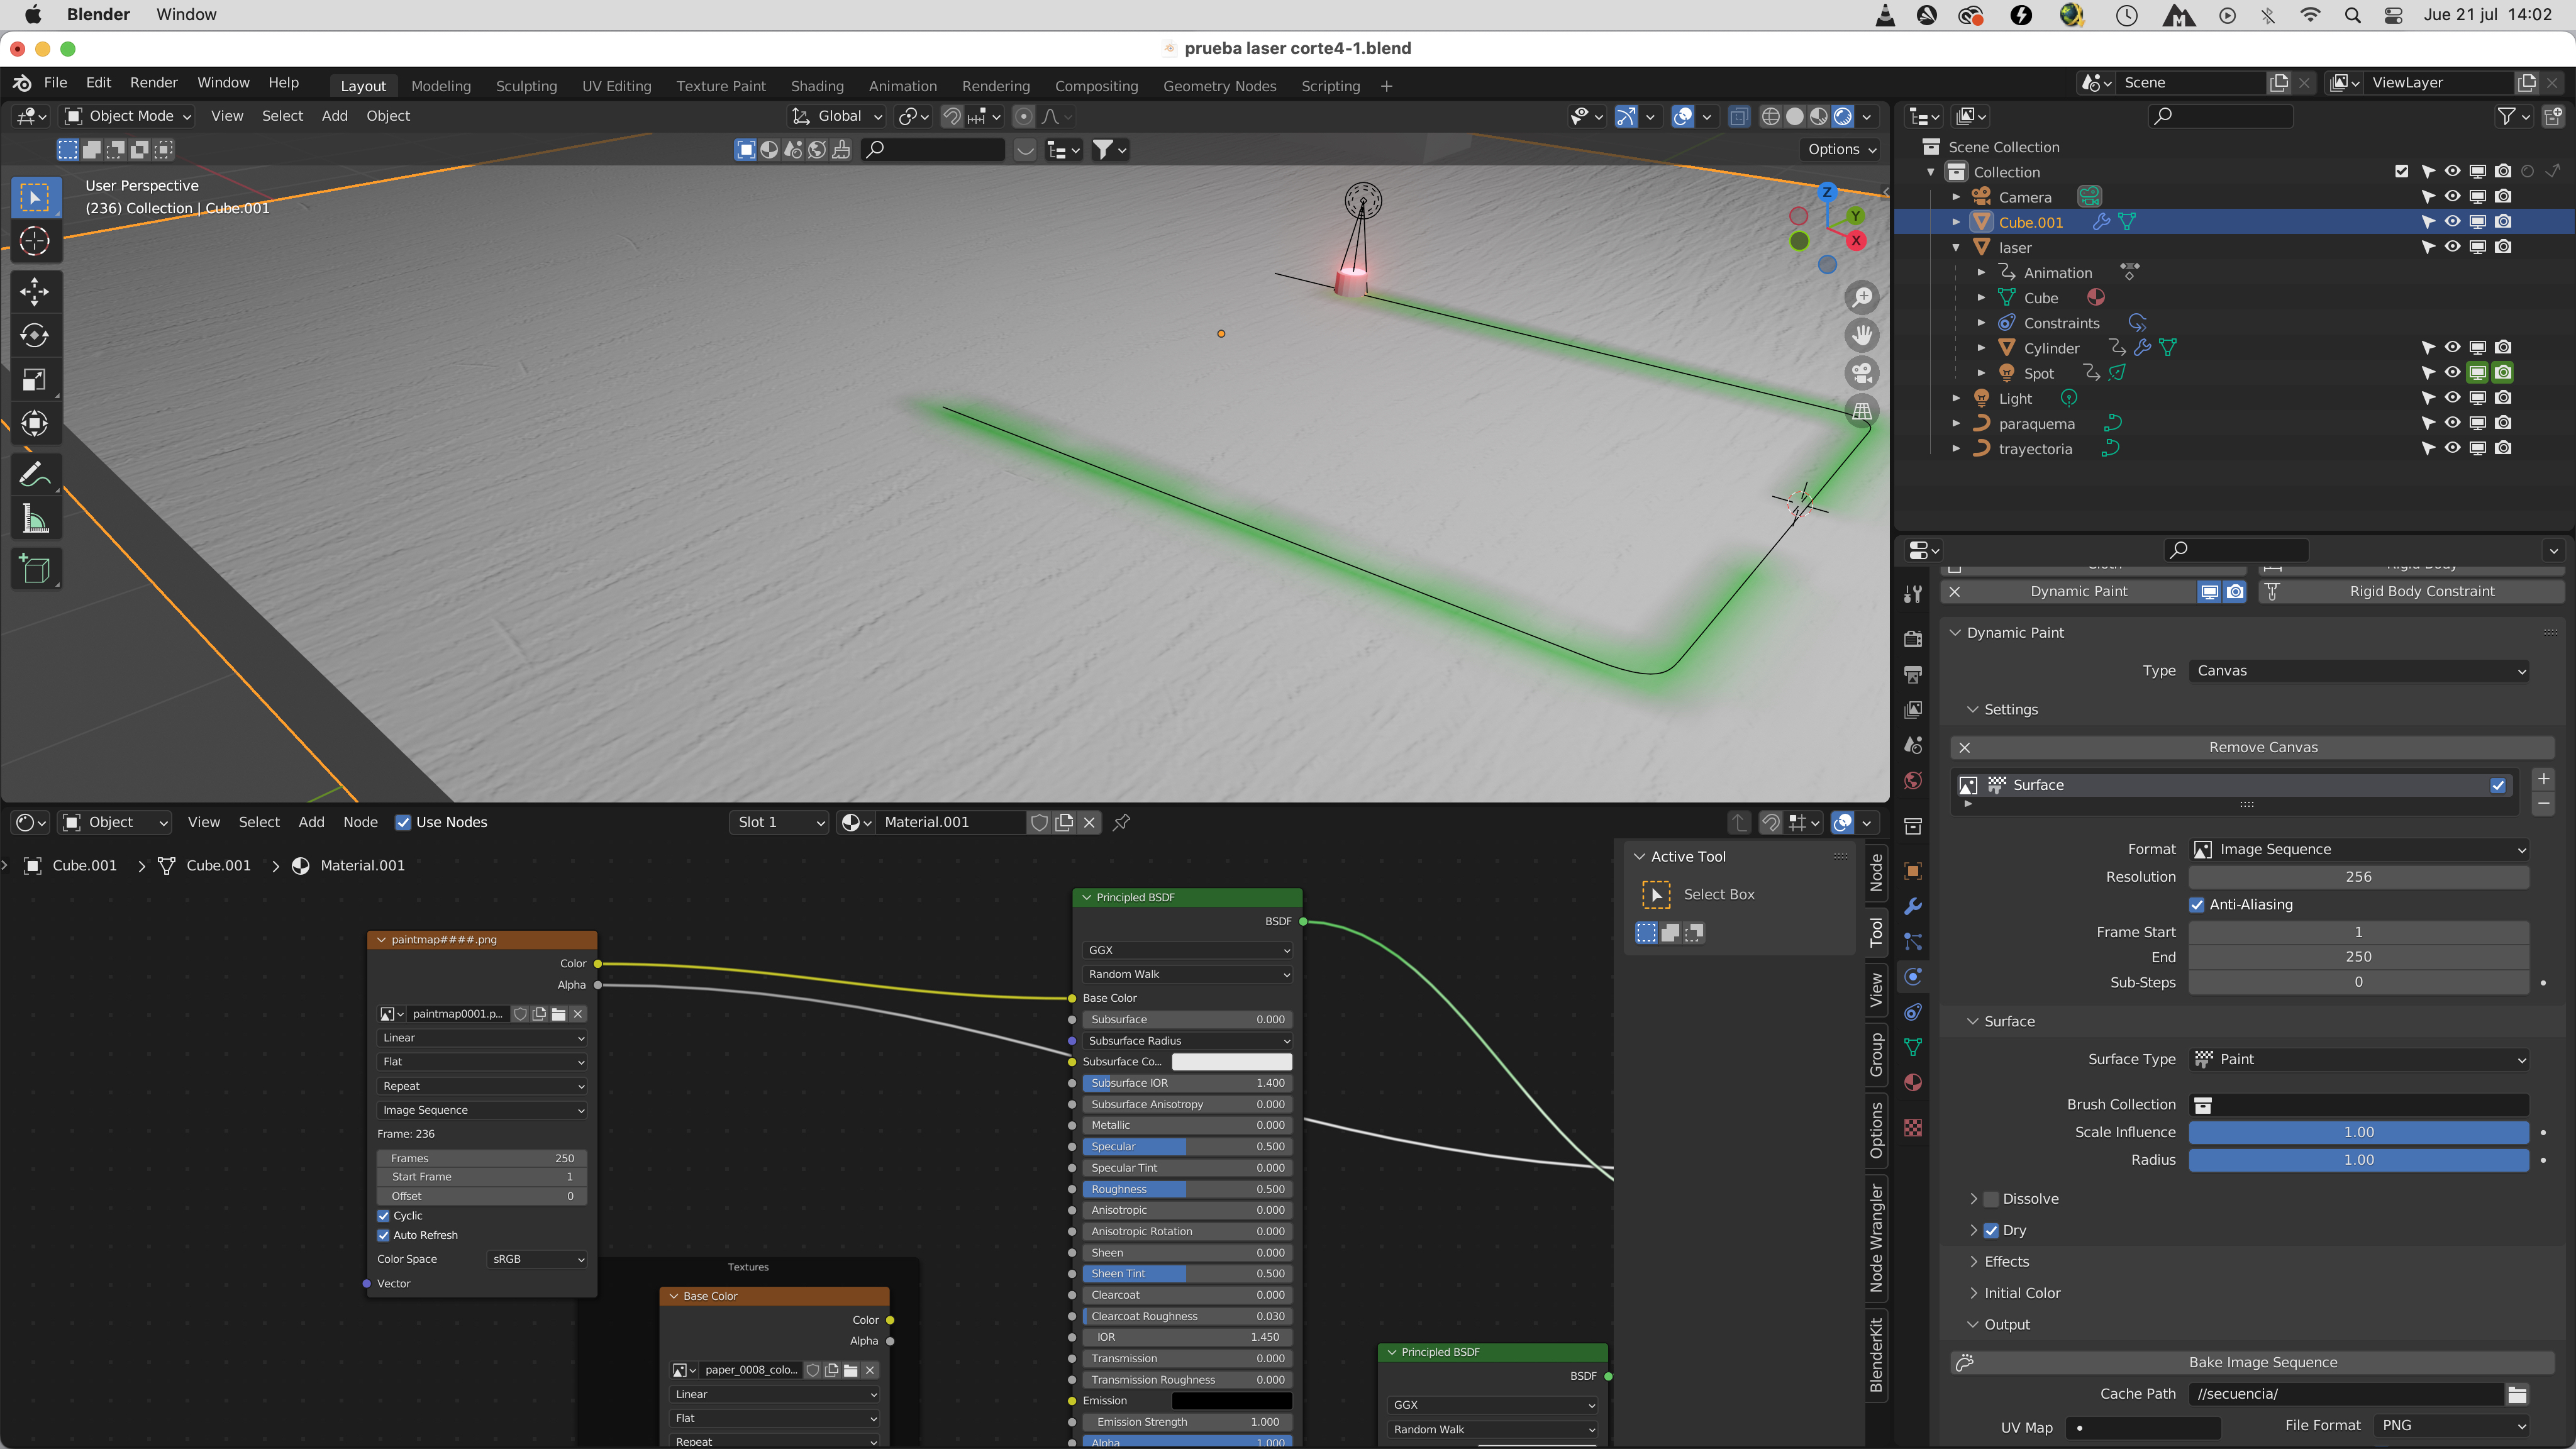Screen dimensions: 2576x1449
Task: Open the Modifier properties tab (wrench)
Action: (1913, 907)
